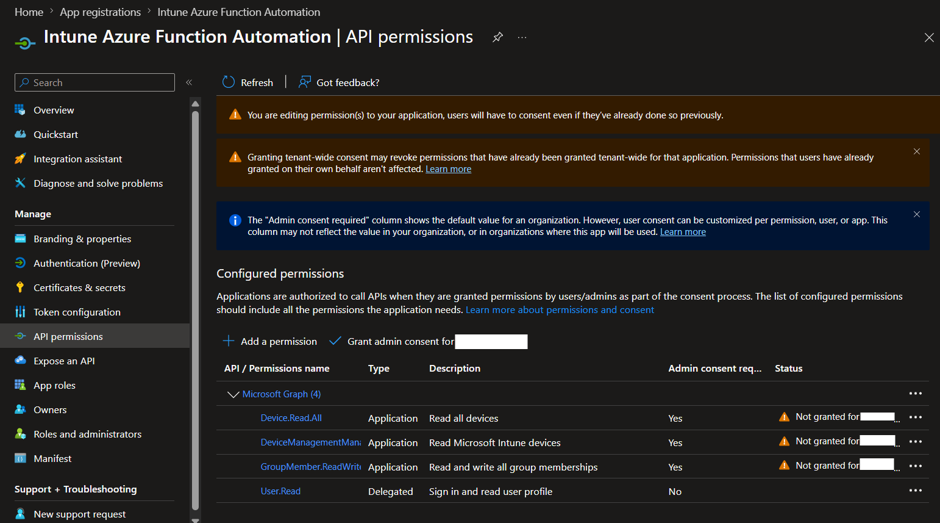The image size is (940, 523).
Task: Open the User.Read permission link
Action: pos(281,491)
